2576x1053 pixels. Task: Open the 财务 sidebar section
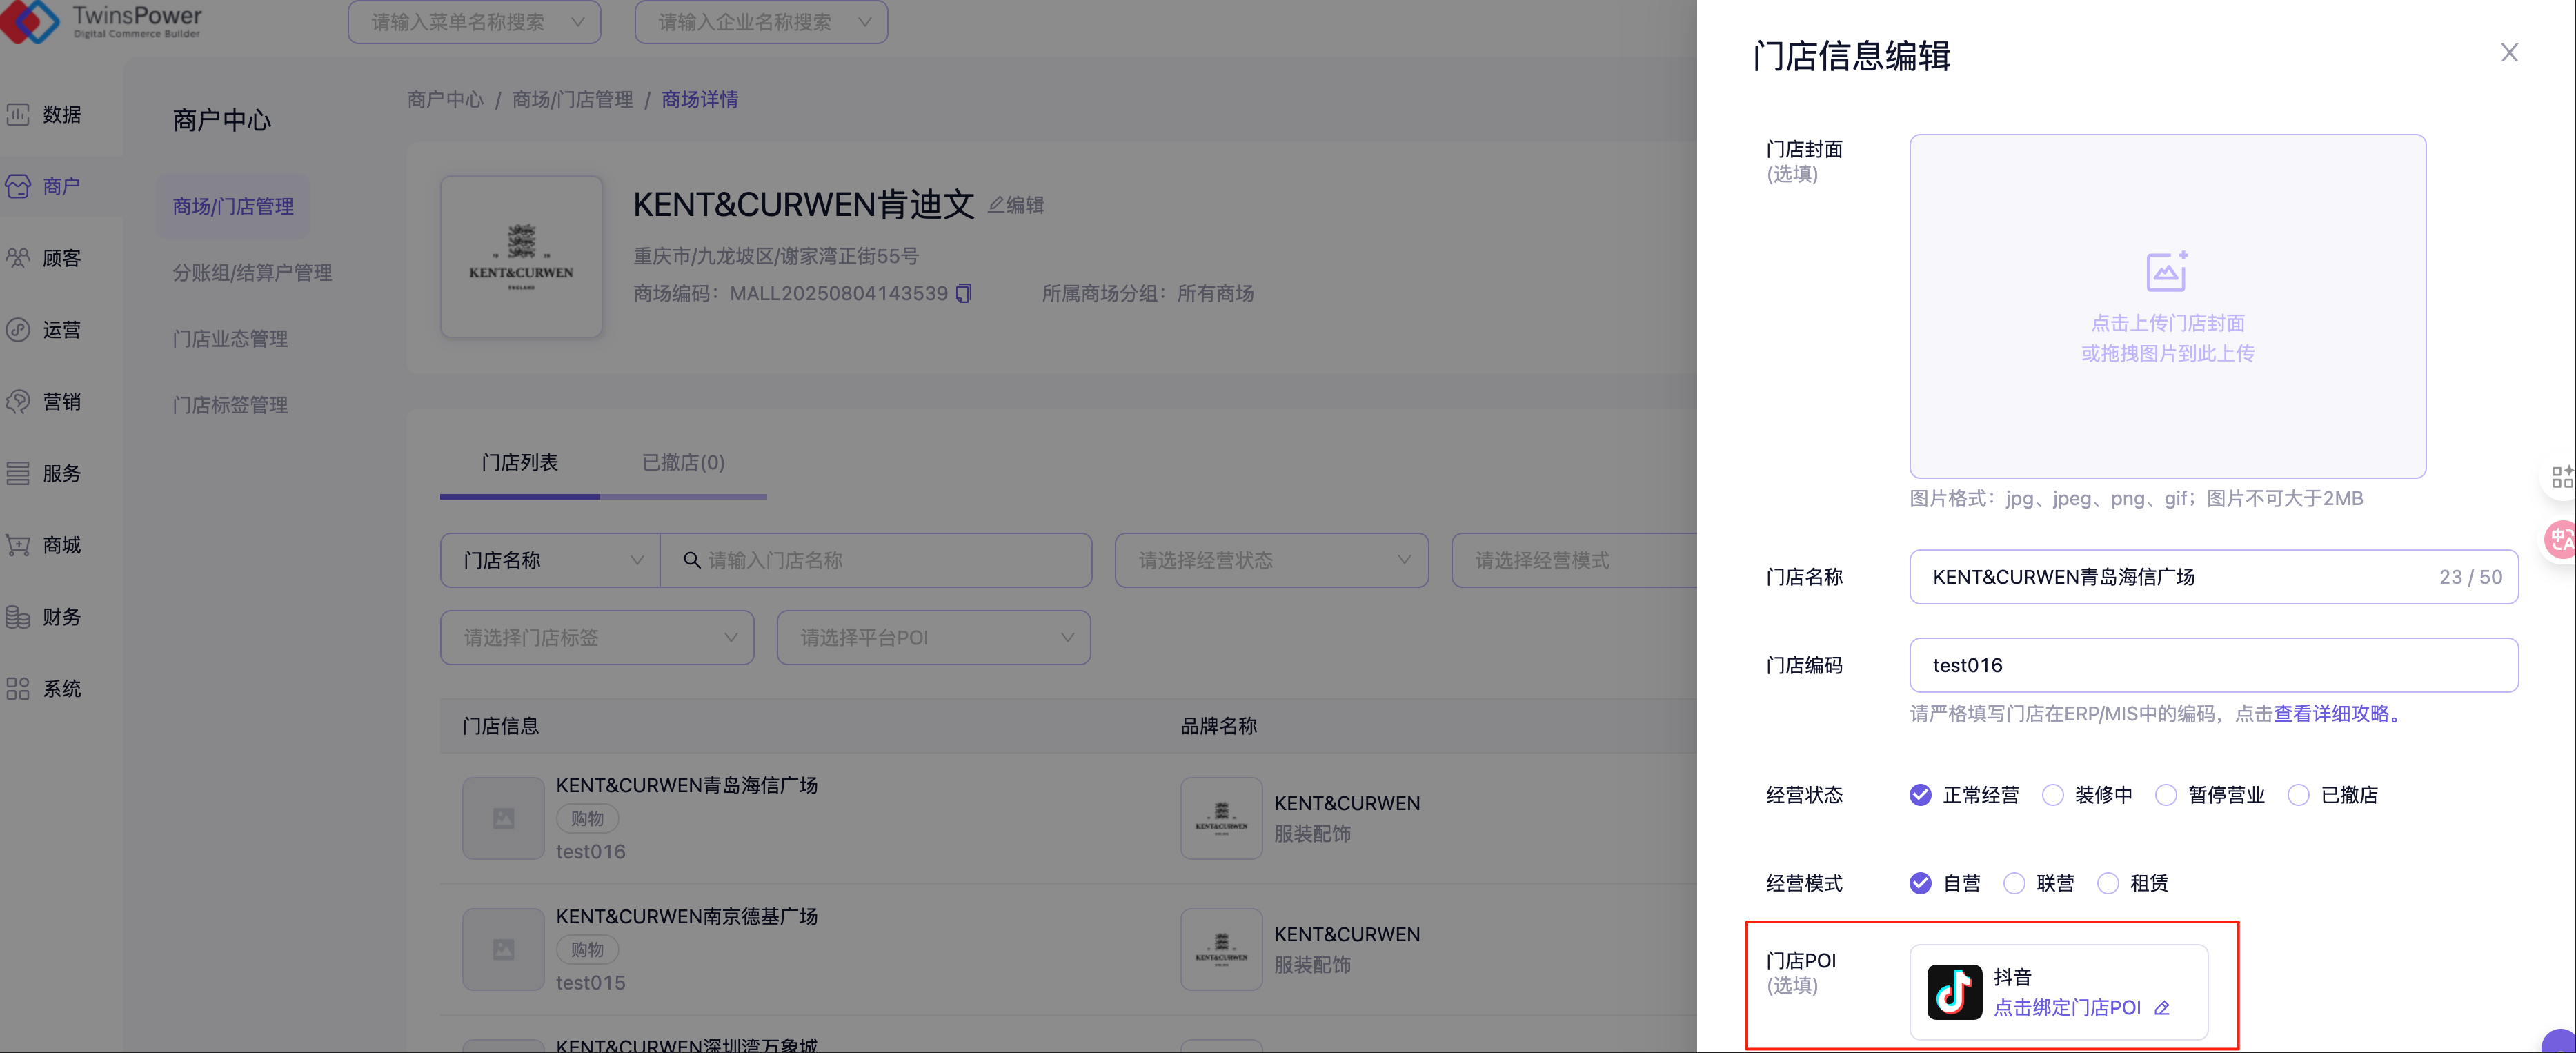[x=60, y=617]
